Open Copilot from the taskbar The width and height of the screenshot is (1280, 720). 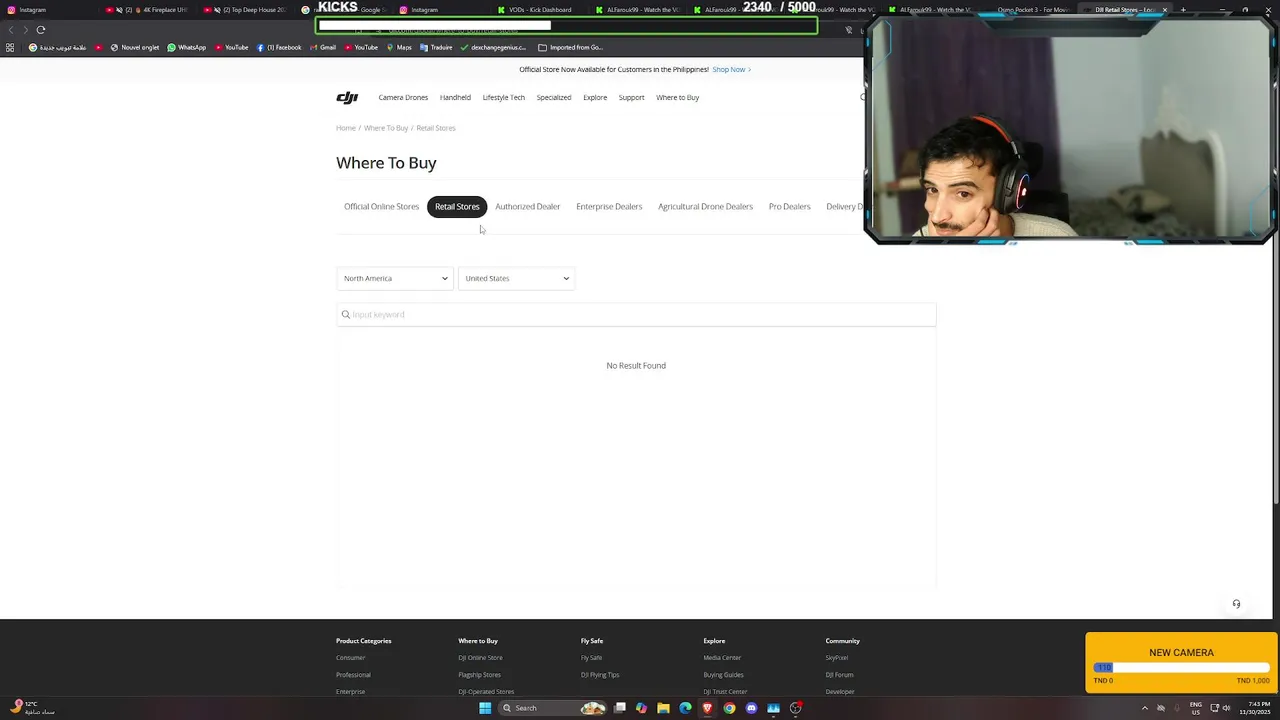pos(641,708)
